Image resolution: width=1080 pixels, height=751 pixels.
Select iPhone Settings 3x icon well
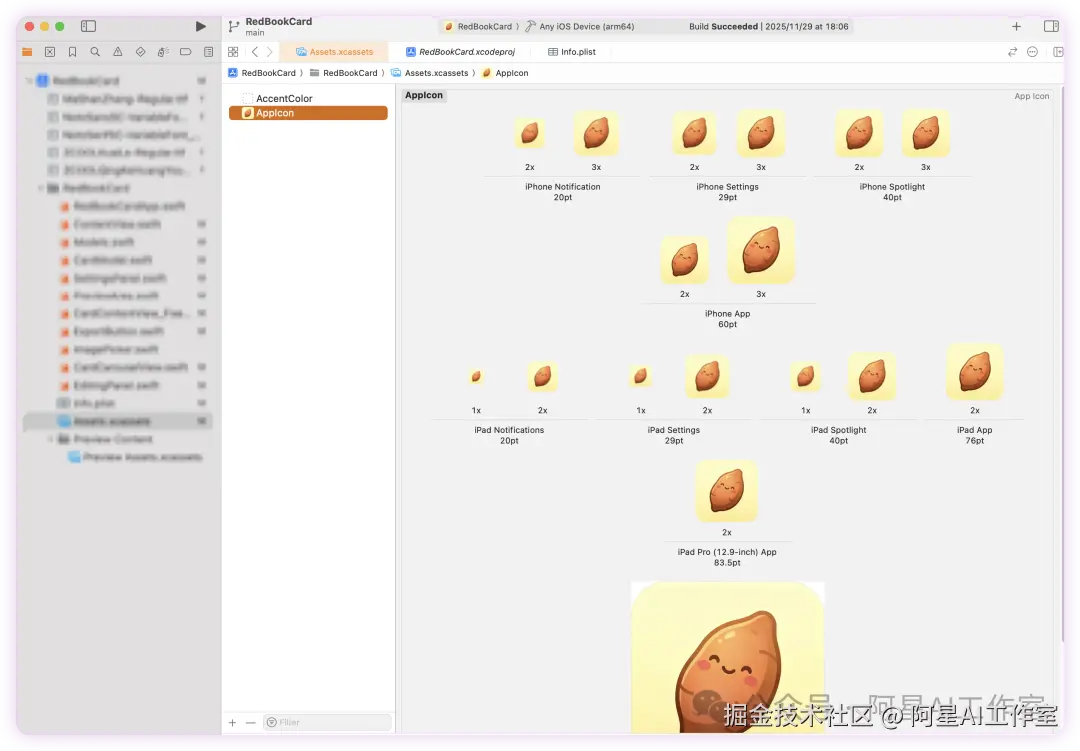tap(761, 133)
